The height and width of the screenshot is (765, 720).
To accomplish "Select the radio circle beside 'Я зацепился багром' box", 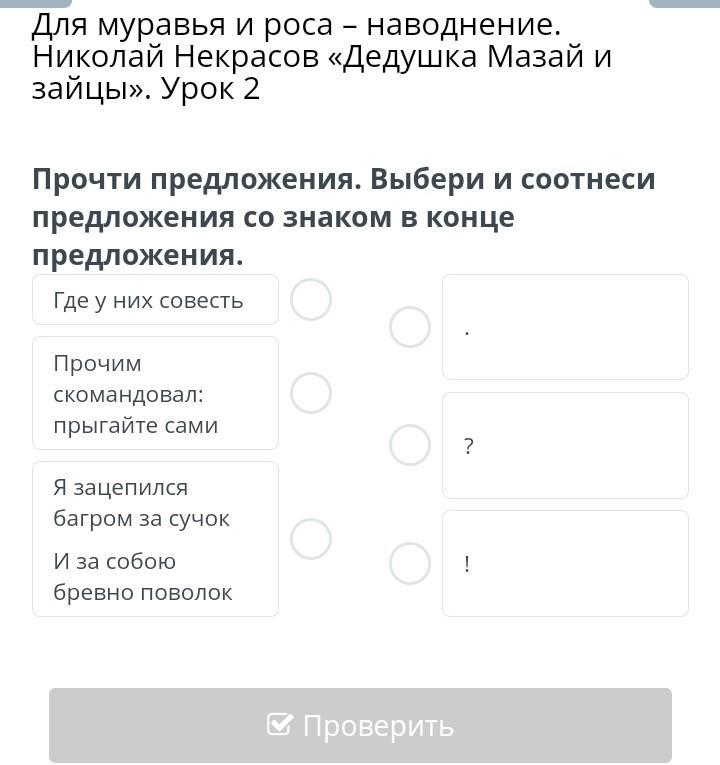I will point(311,539).
